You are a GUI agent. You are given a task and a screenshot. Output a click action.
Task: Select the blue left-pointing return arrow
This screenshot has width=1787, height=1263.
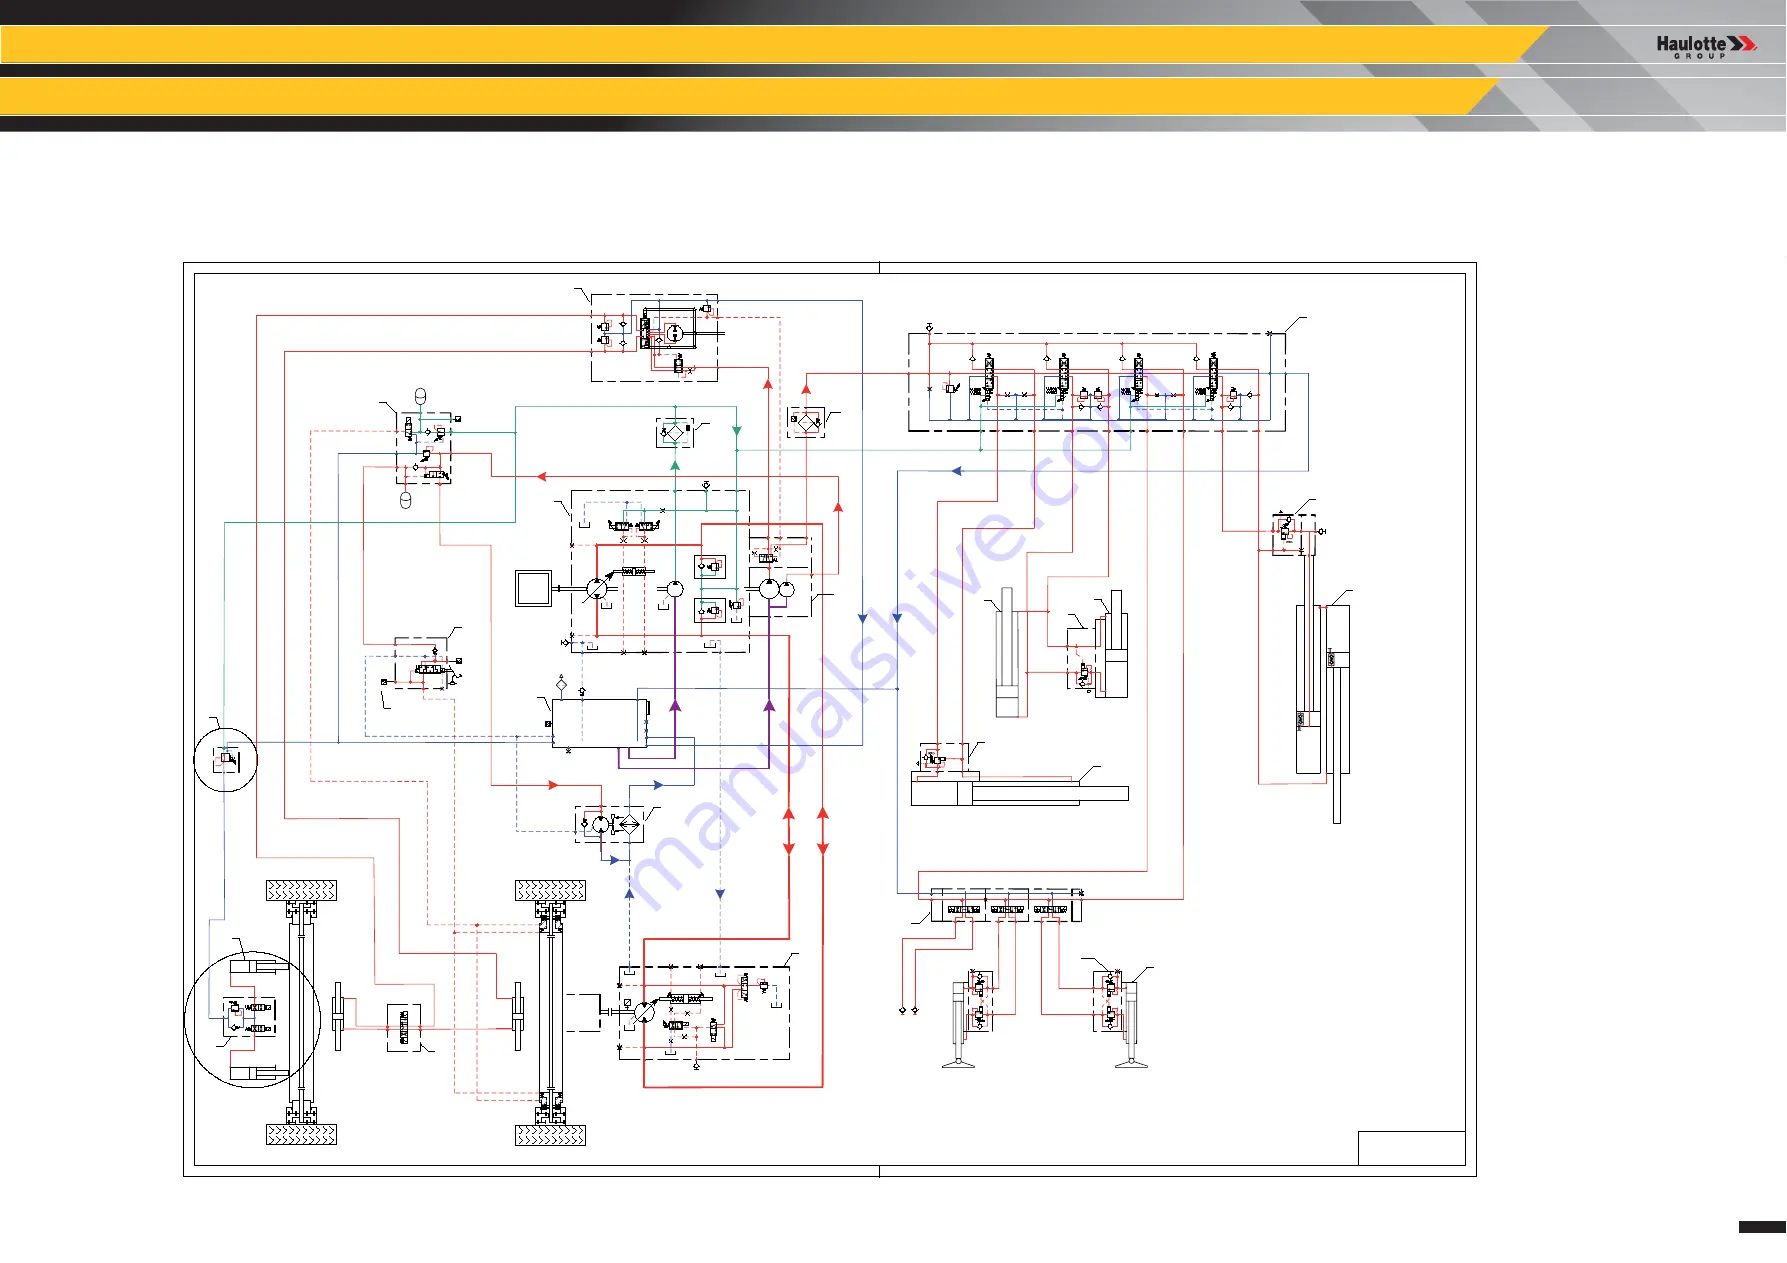(x=956, y=471)
